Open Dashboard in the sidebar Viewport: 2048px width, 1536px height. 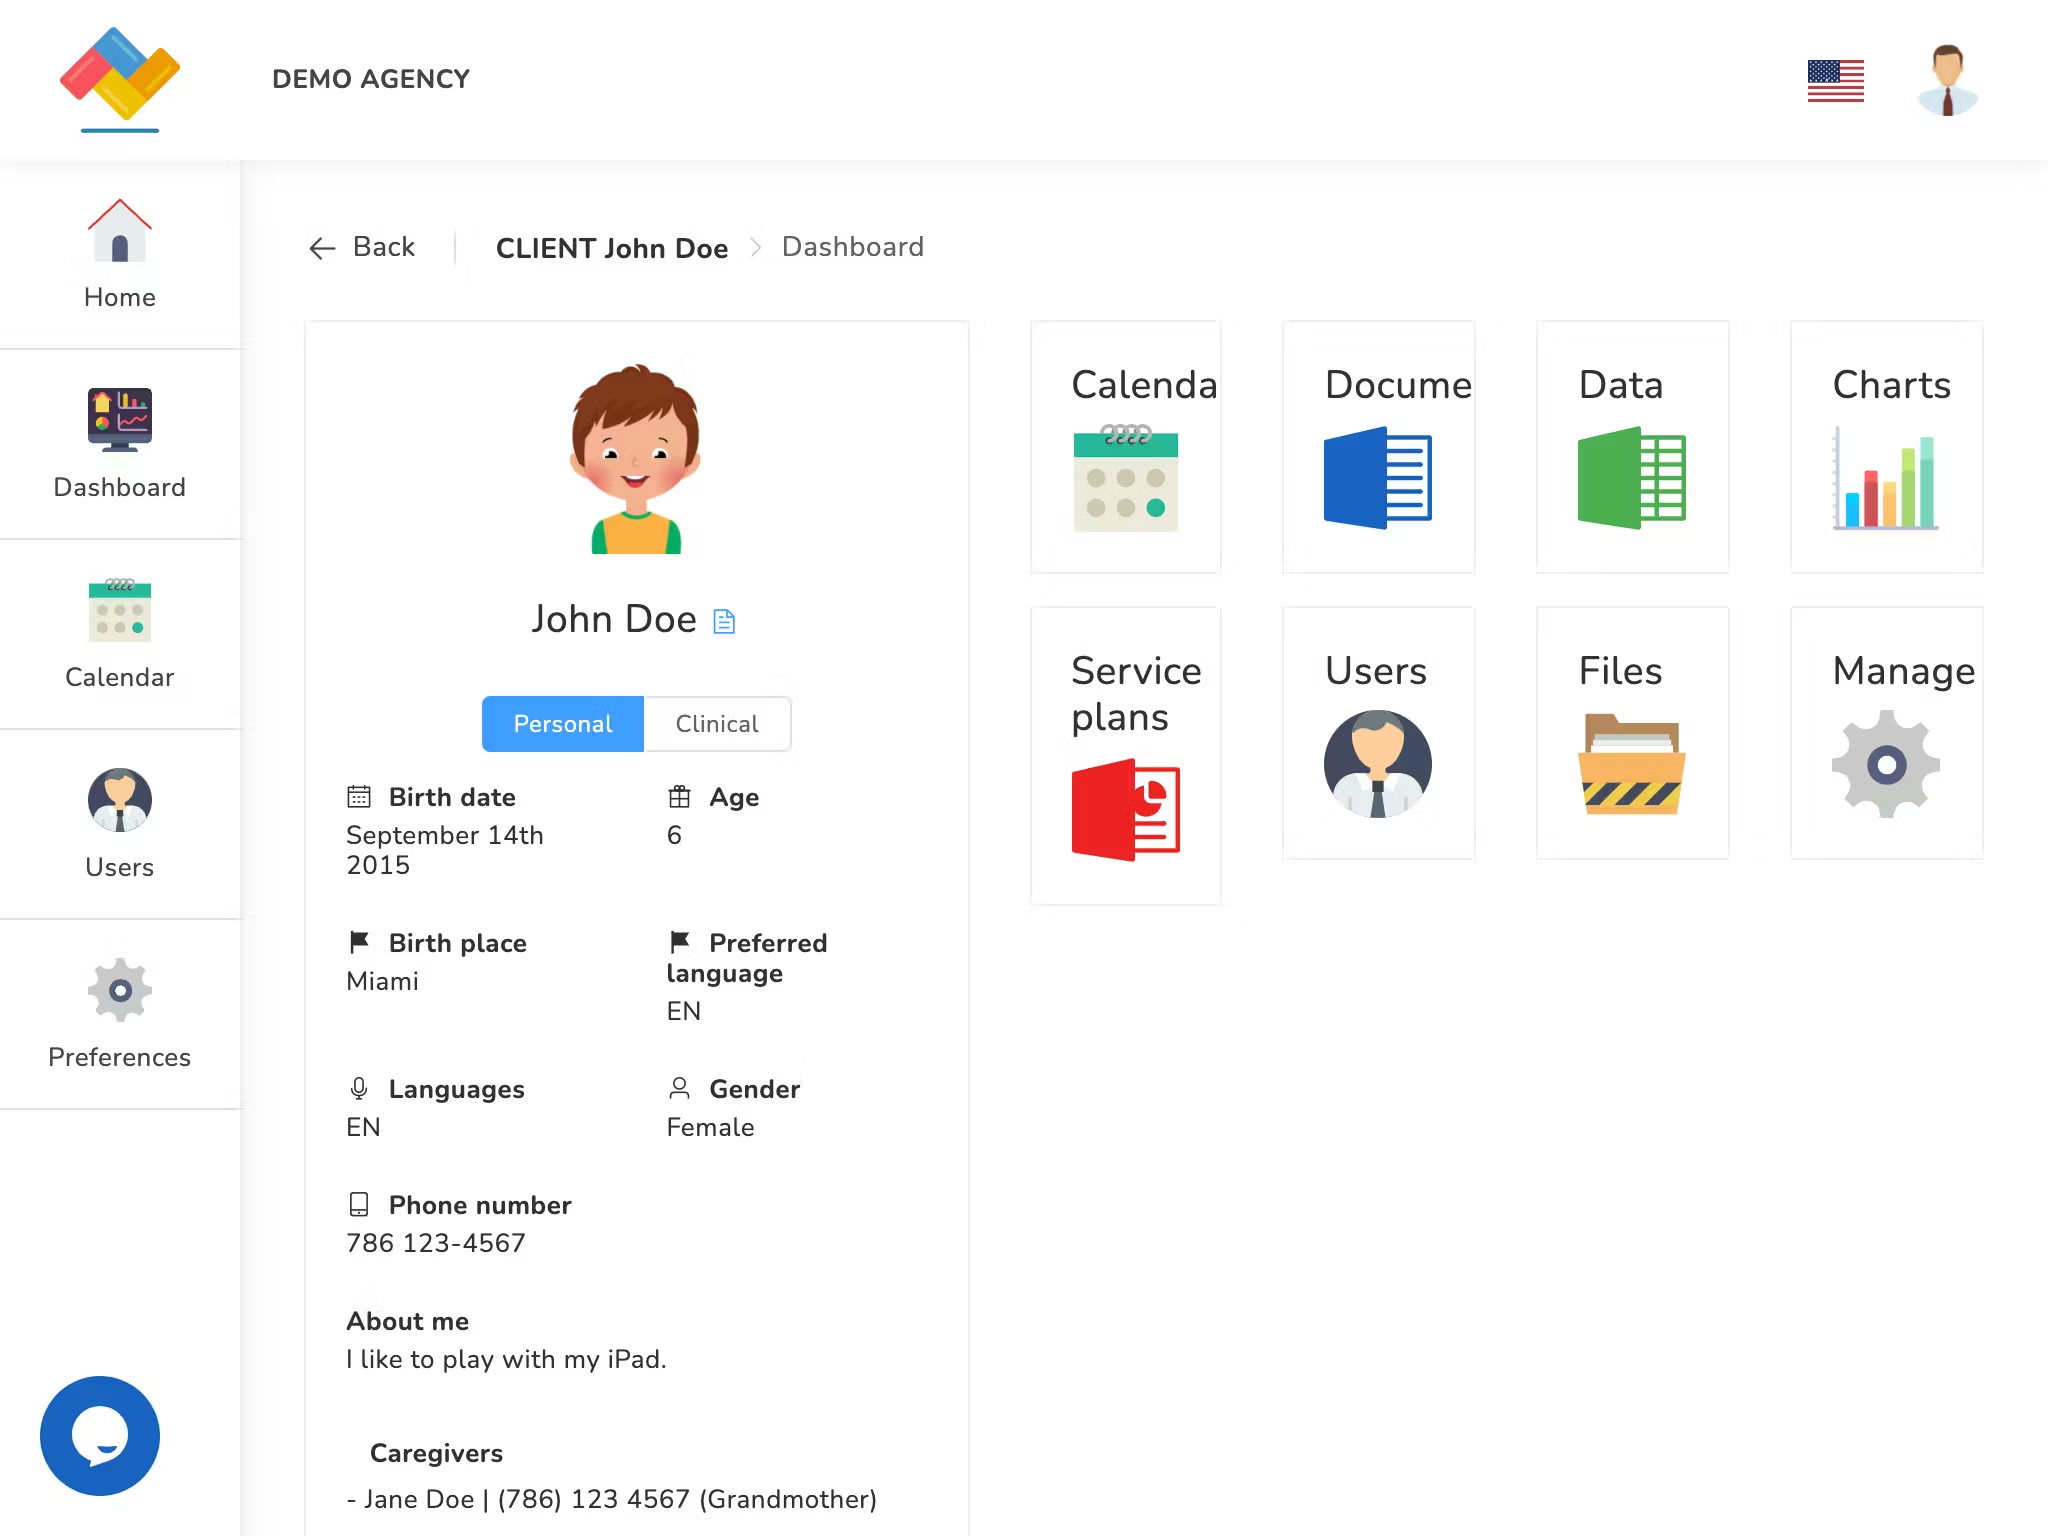tap(120, 445)
